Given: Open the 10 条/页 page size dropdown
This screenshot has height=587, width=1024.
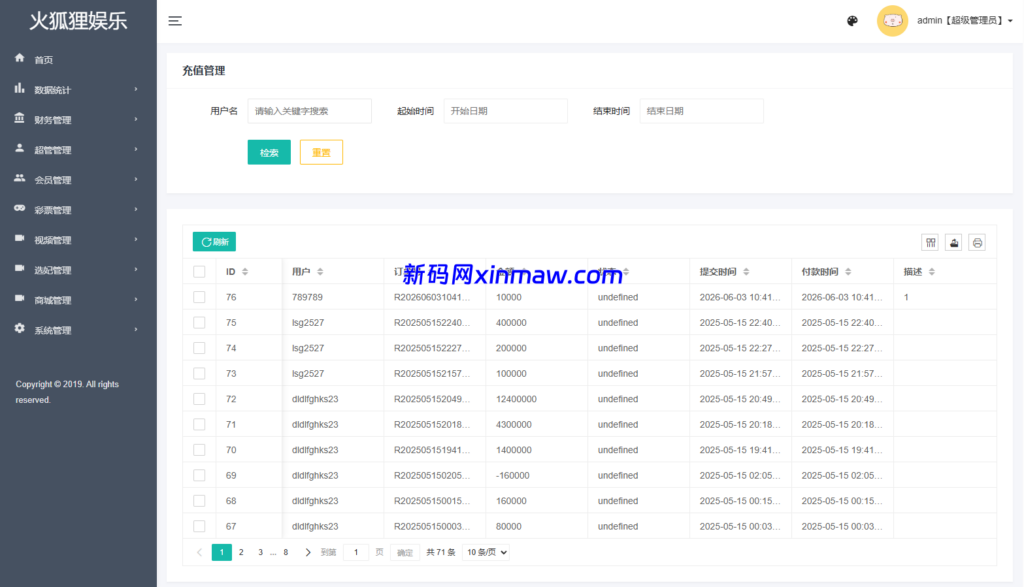Looking at the screenshot, I should tap(486, 552).
